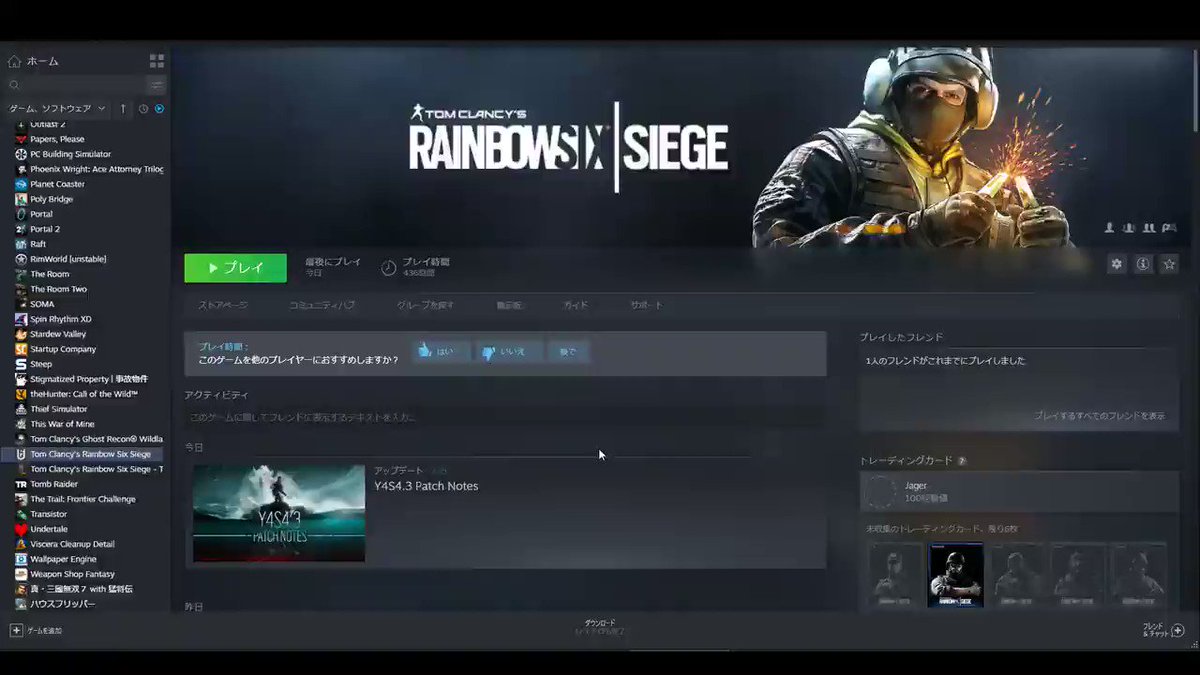Viewport: 1200px width, 675px height.
Task: Open the advanced filter settings icon
Action: point(157,85)
